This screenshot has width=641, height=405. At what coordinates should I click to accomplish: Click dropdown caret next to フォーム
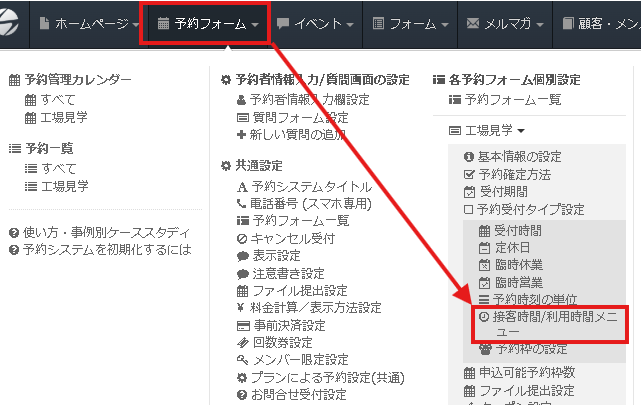point(445,25)
